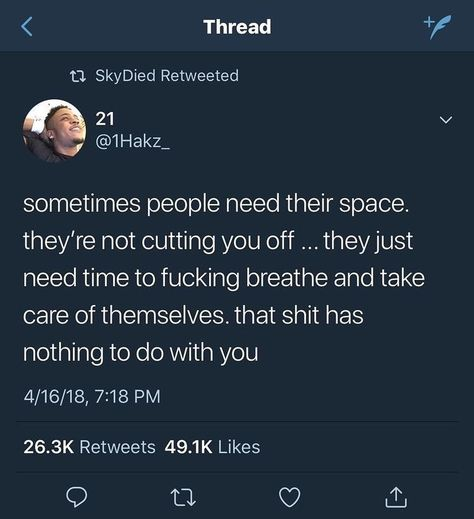The image size is (474, 519).
Task: Open the @1Hakz_ handle
Action: click(x=133, y=142)
